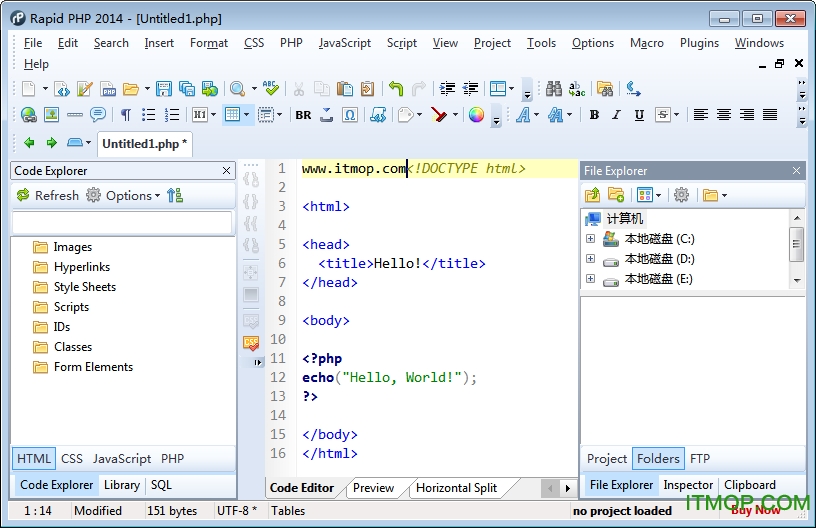Switch to Horizontal Split tab

(x=456, y=488)
